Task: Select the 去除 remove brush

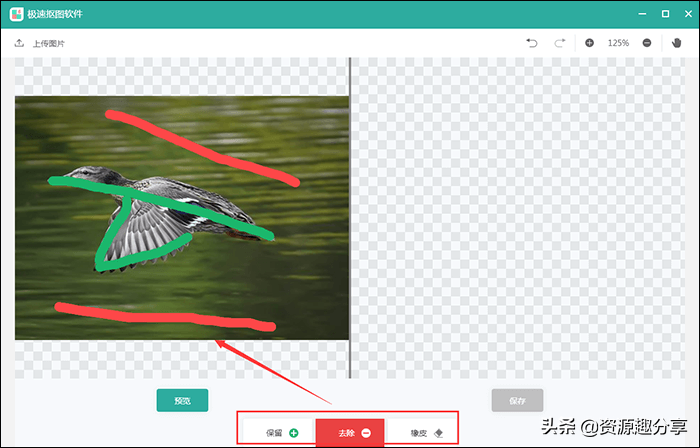Action: pos(350,432)
